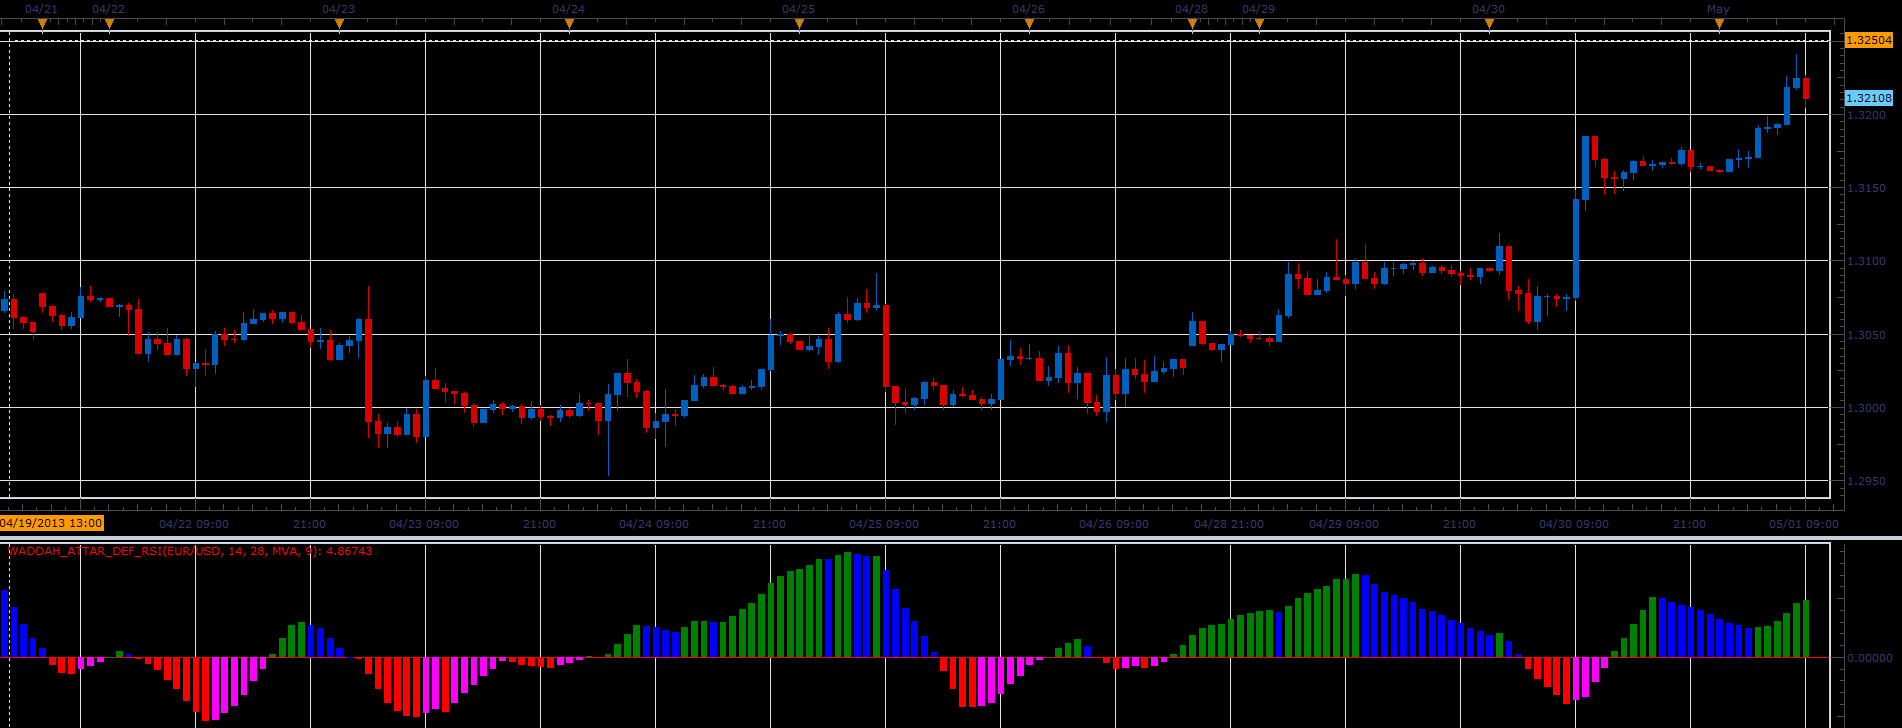
Task: Click the 04/22 09:00 time axis label
Action: click(x=194, y=524)
